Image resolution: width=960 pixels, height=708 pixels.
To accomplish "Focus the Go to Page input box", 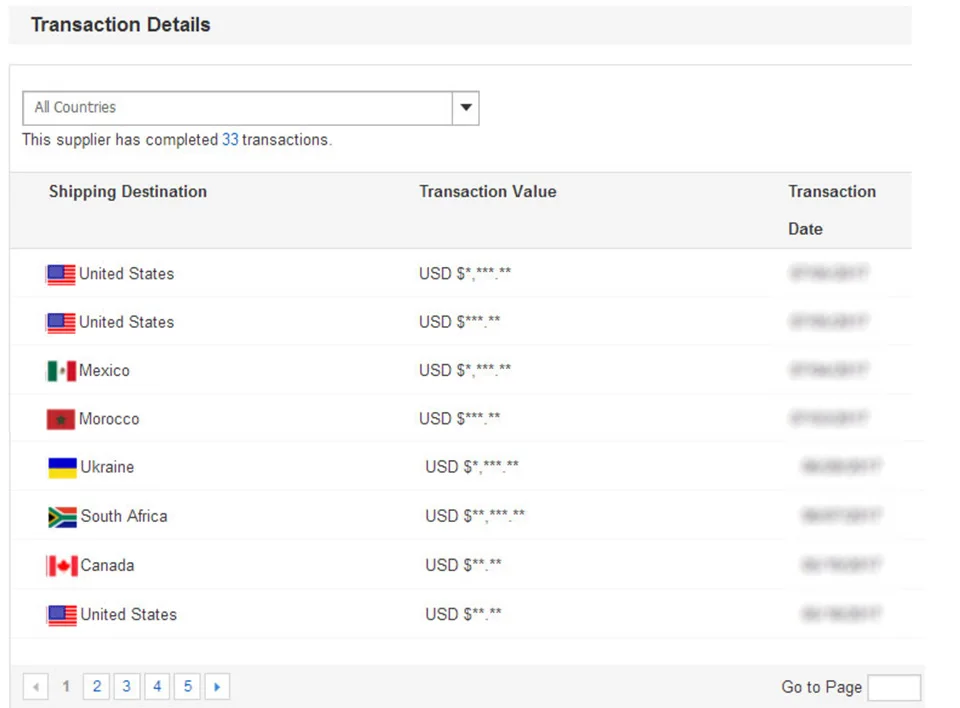I will (x=894, y=687).
